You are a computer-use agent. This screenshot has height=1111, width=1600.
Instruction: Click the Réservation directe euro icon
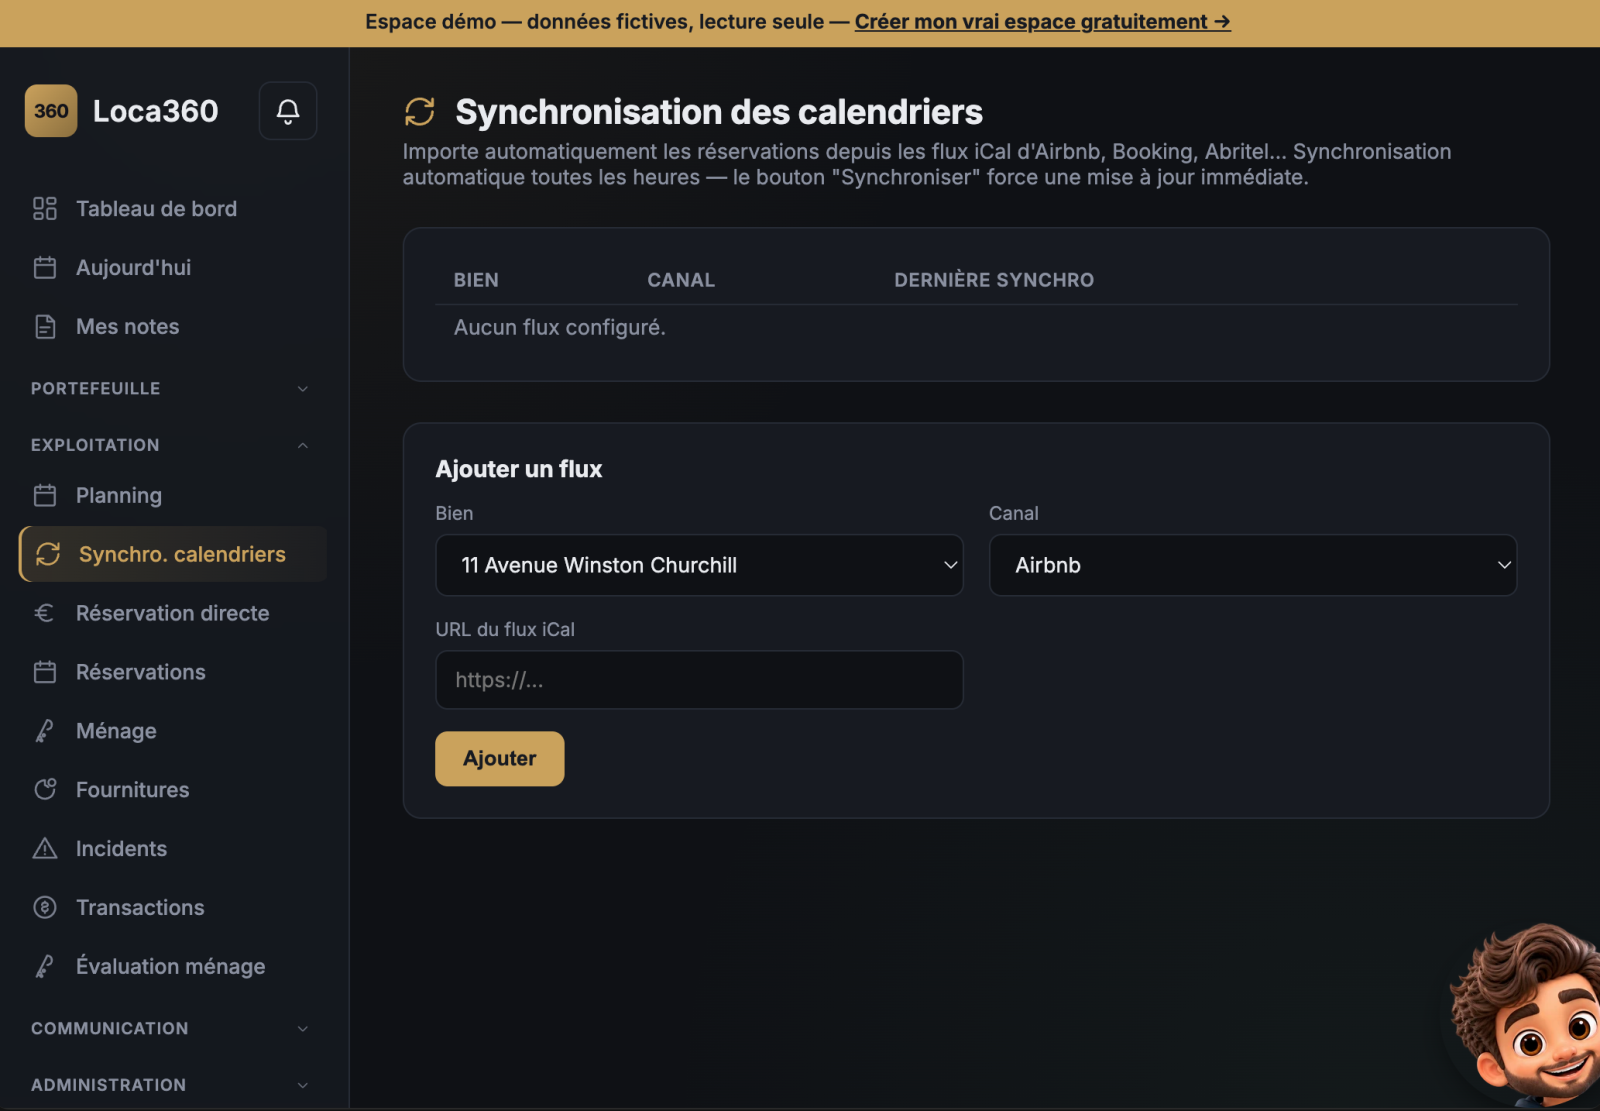pos(45,613)
